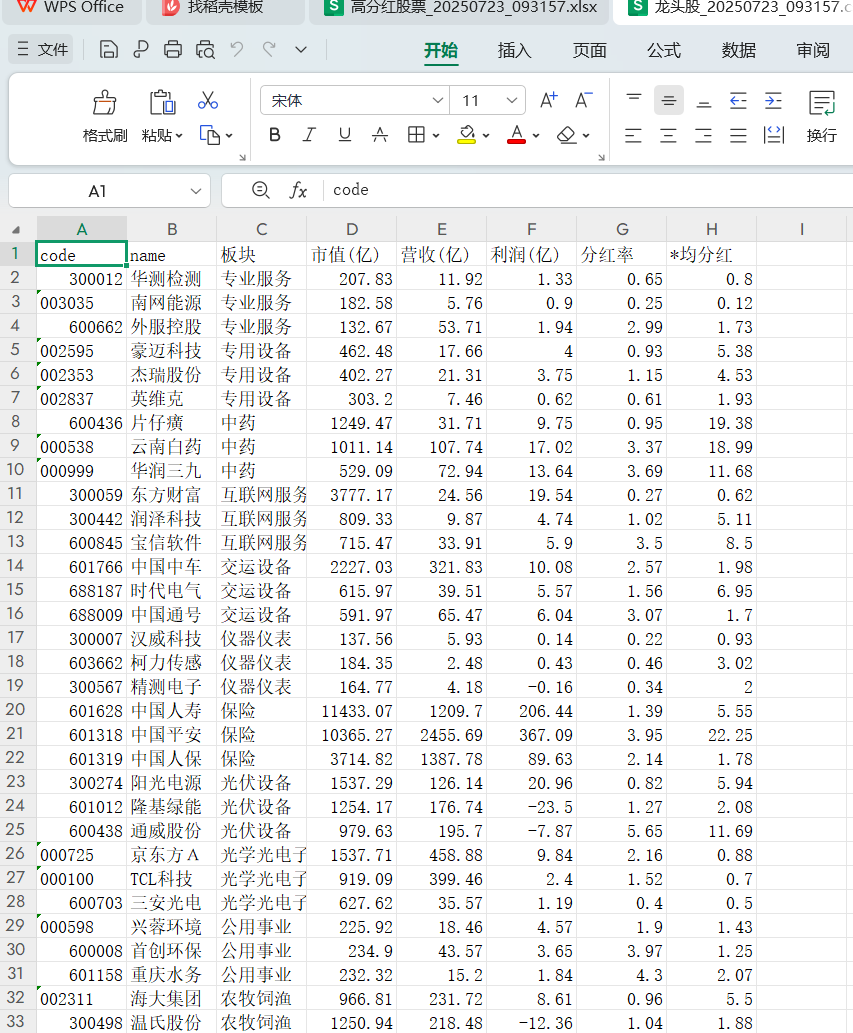Click the WPS Office home tab
The width and height of the screenshot is (853, 1033).
click(x=70, y=9)
